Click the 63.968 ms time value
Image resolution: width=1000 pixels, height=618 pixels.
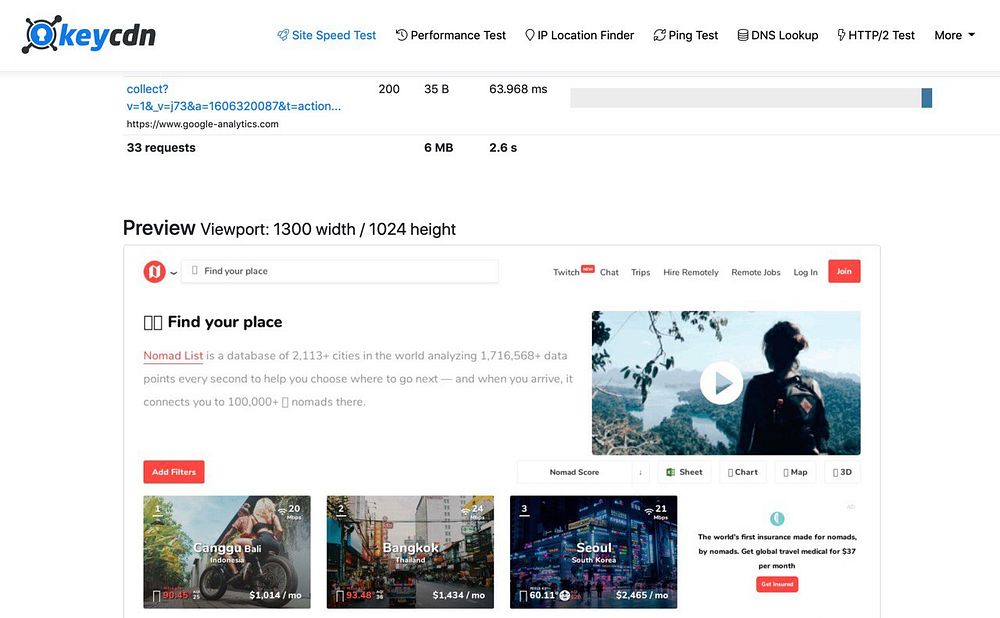pyautogui.click(x=518, y=89)
